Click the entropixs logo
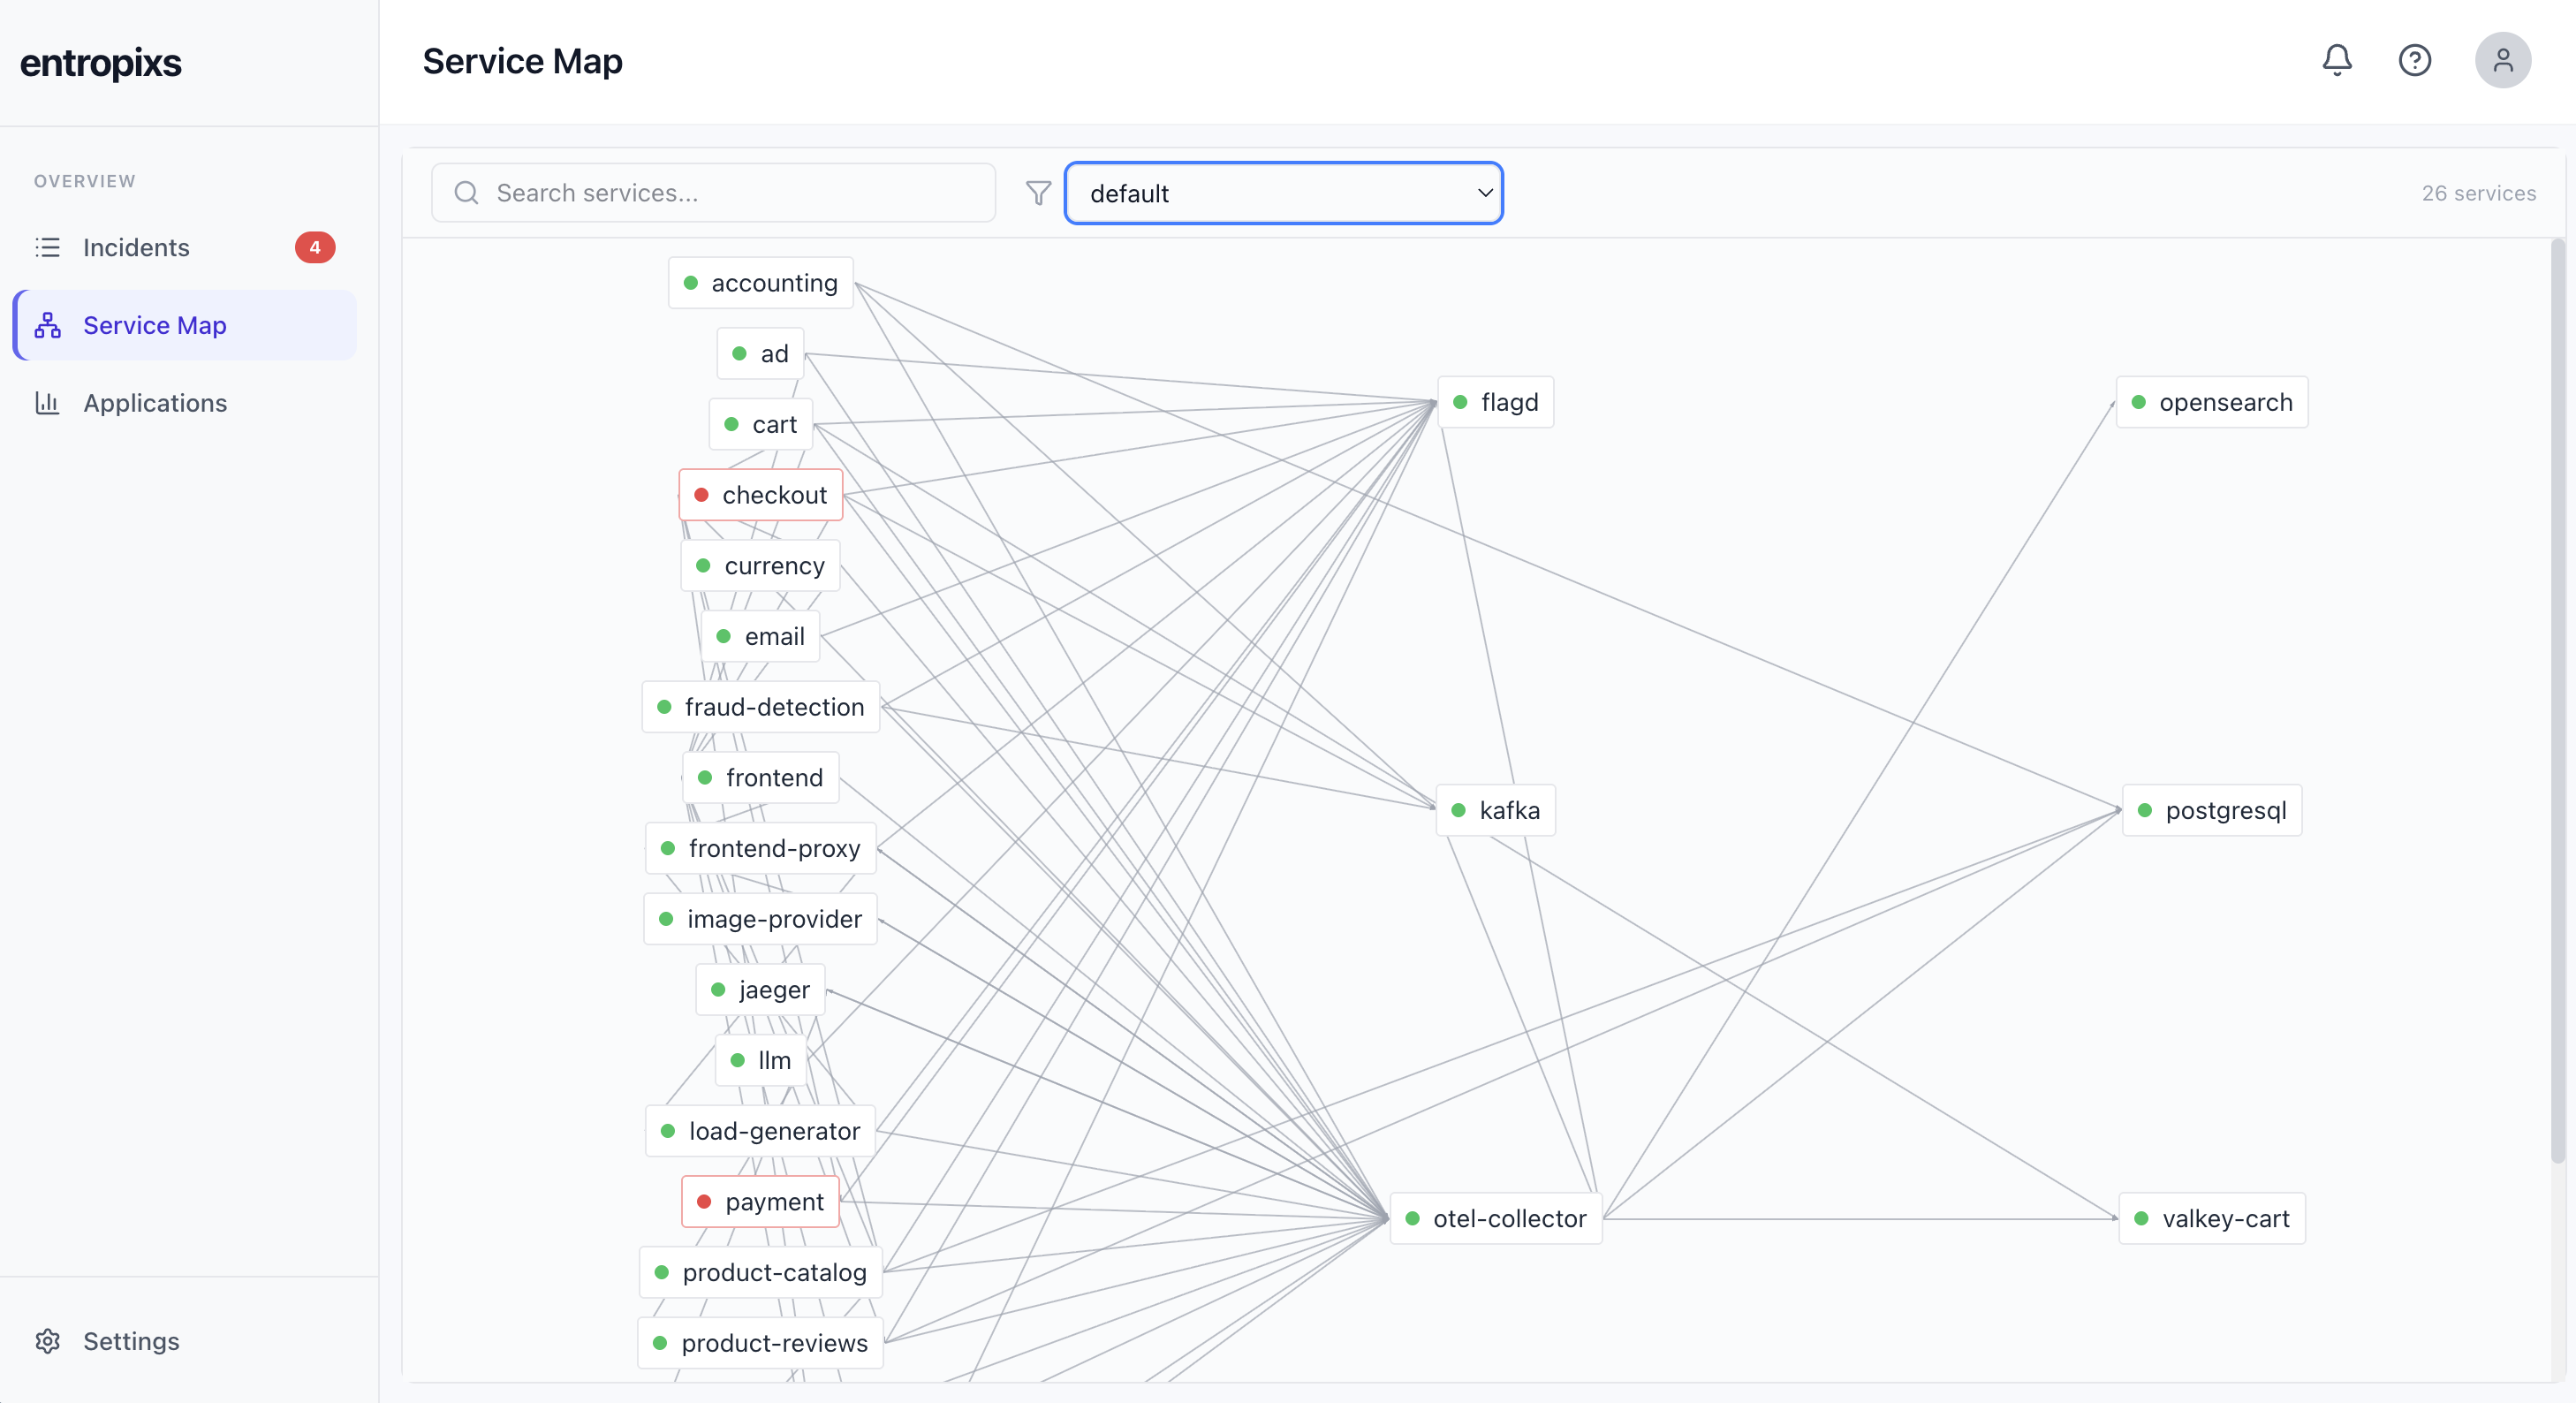The image size is (2576, 1403). click(x=101, y=62)
